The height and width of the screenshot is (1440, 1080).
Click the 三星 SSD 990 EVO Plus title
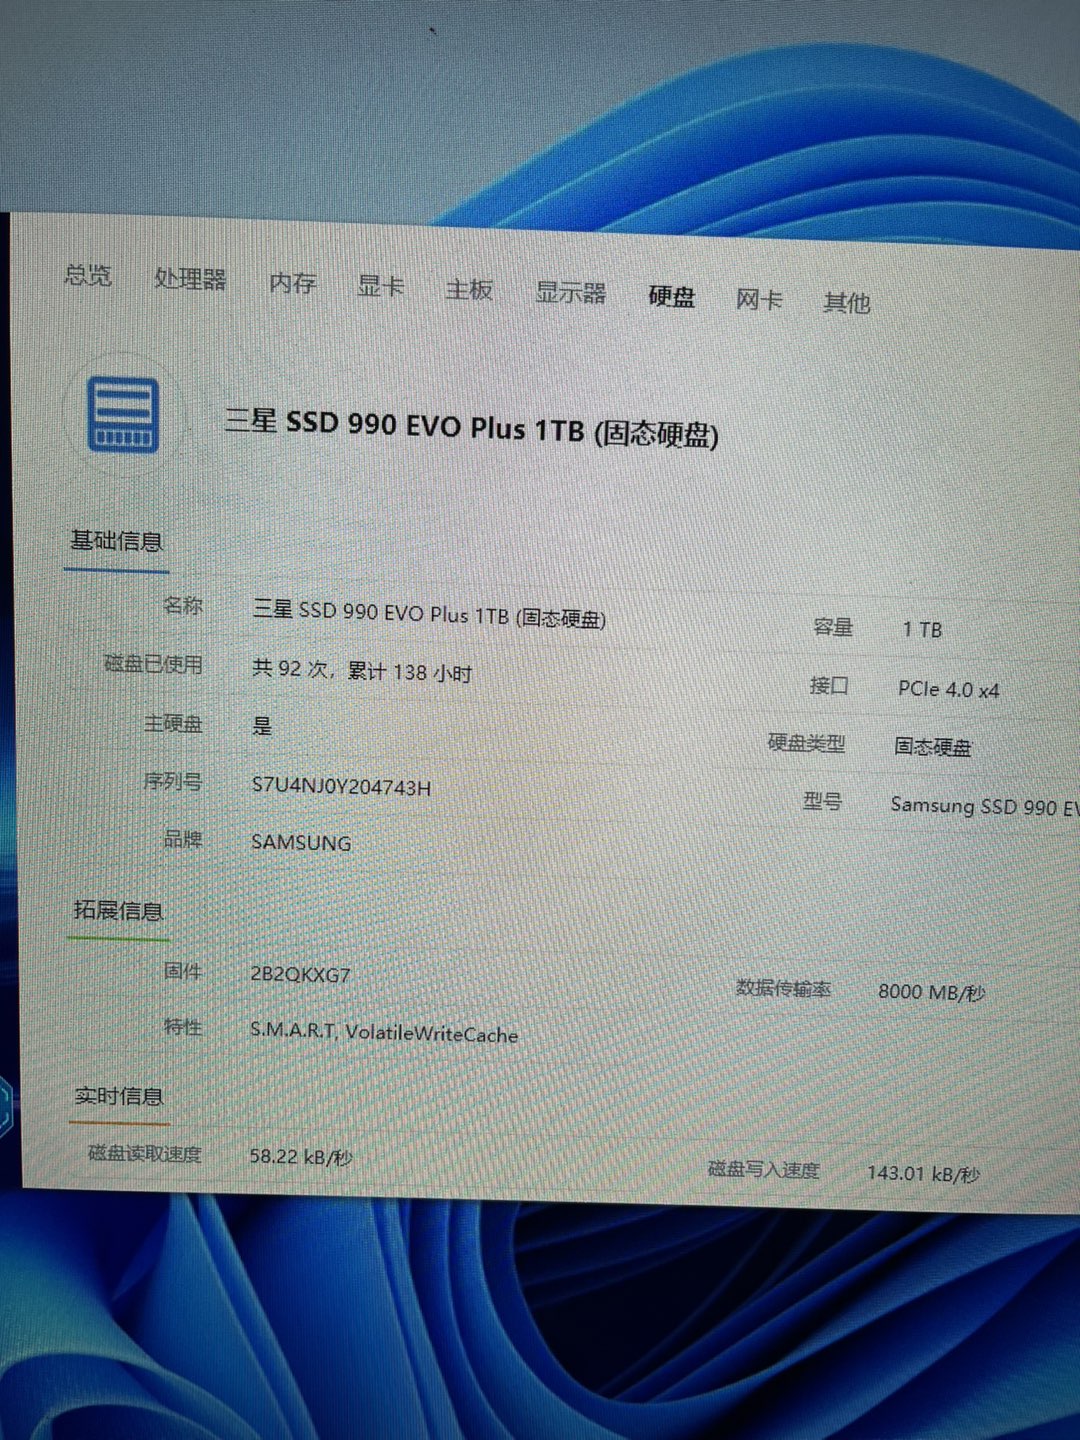471,428
